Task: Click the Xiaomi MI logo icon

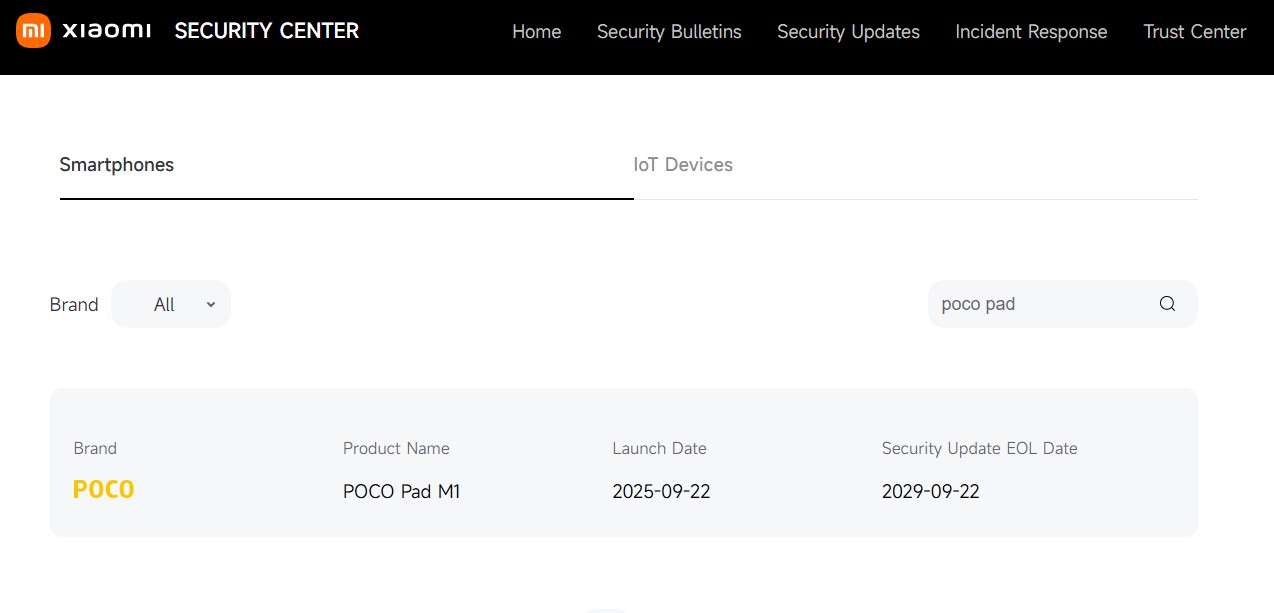Action: pyautogui.click(x=33, y=32)
